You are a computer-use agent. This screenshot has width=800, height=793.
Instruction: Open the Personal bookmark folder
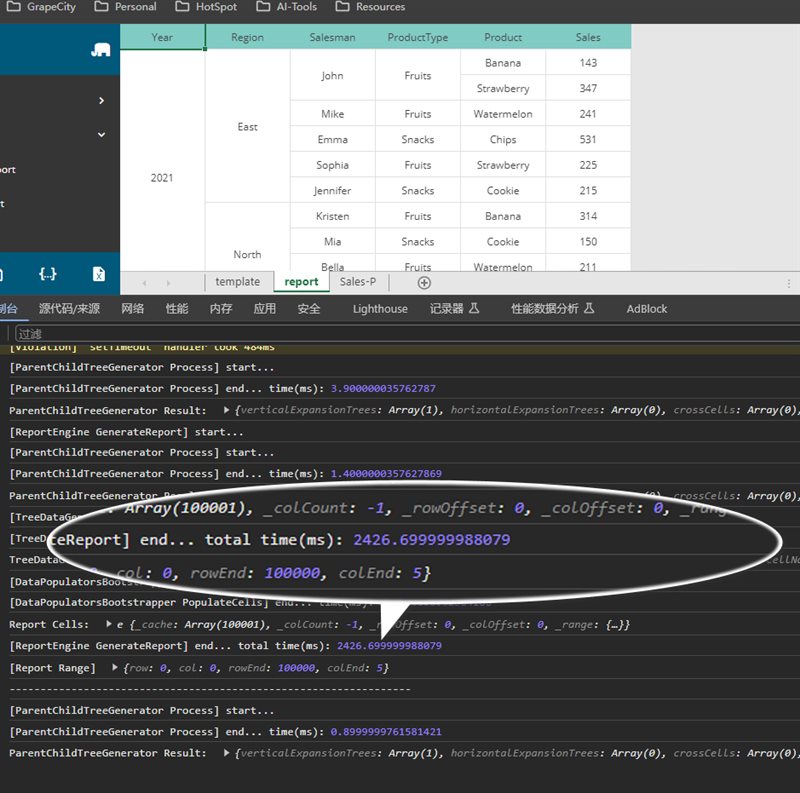click(126, 7)
